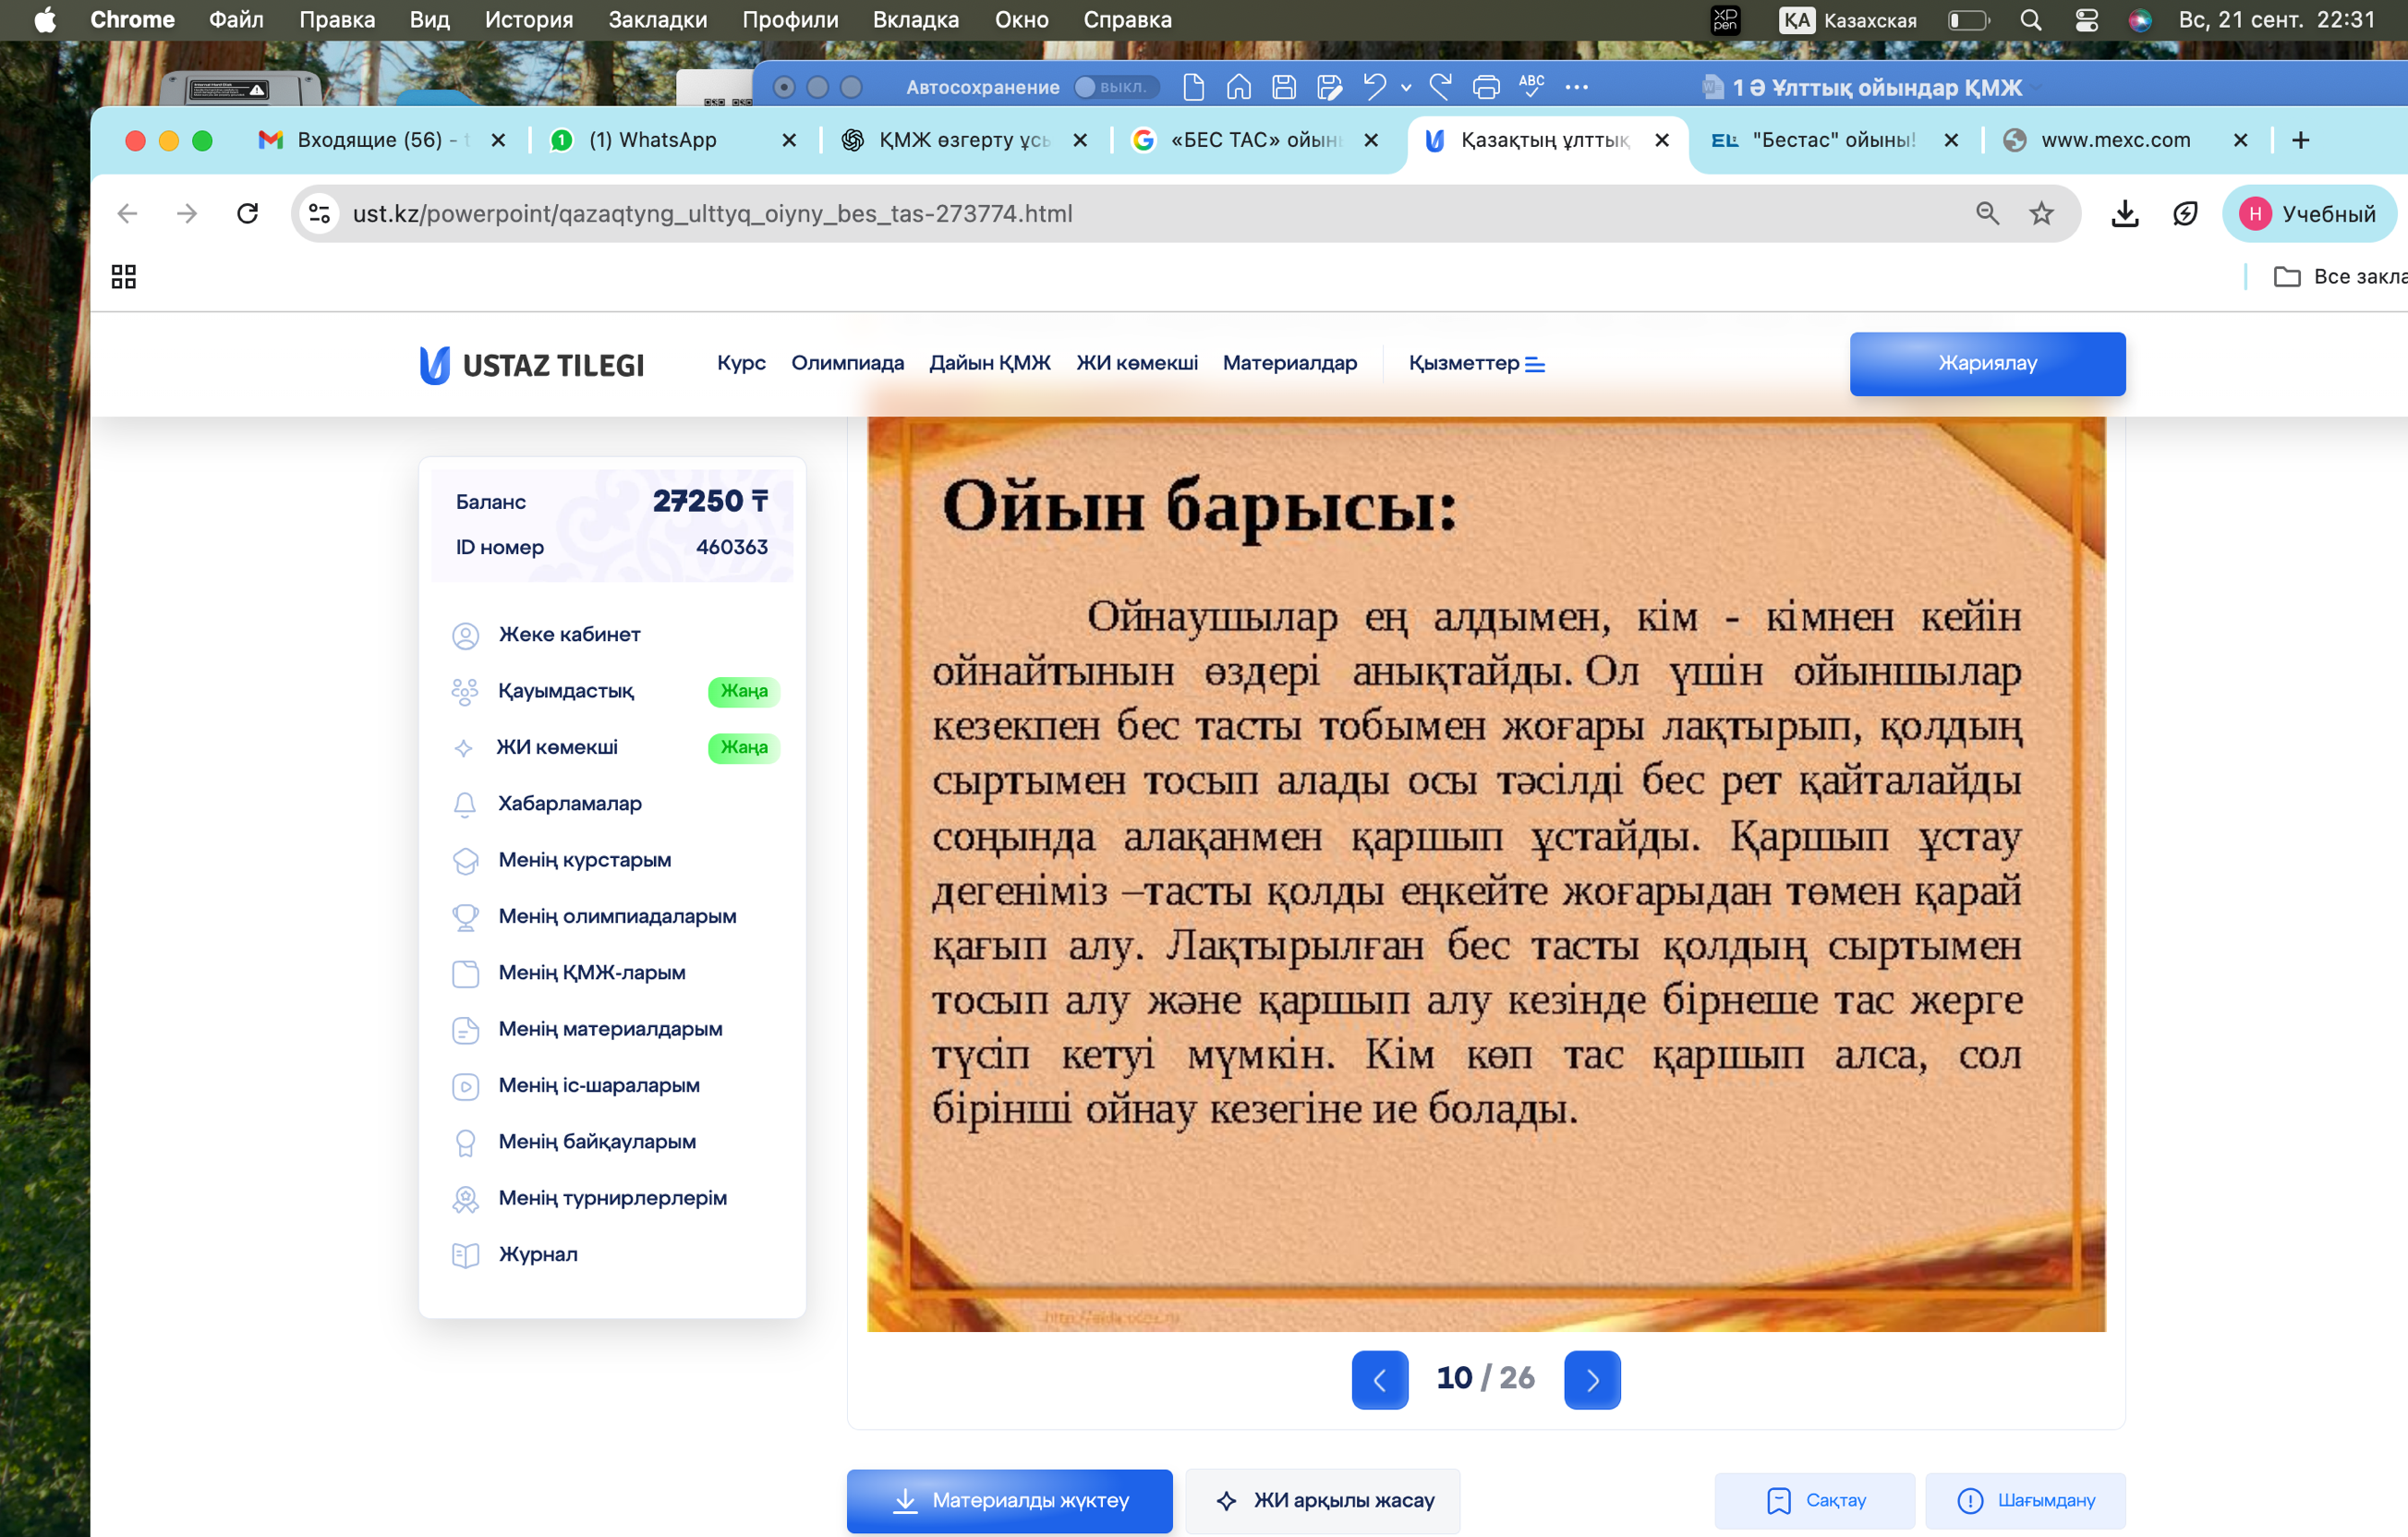
Task: Open the Закладки menu in menu bar
Action: point(657,20)
